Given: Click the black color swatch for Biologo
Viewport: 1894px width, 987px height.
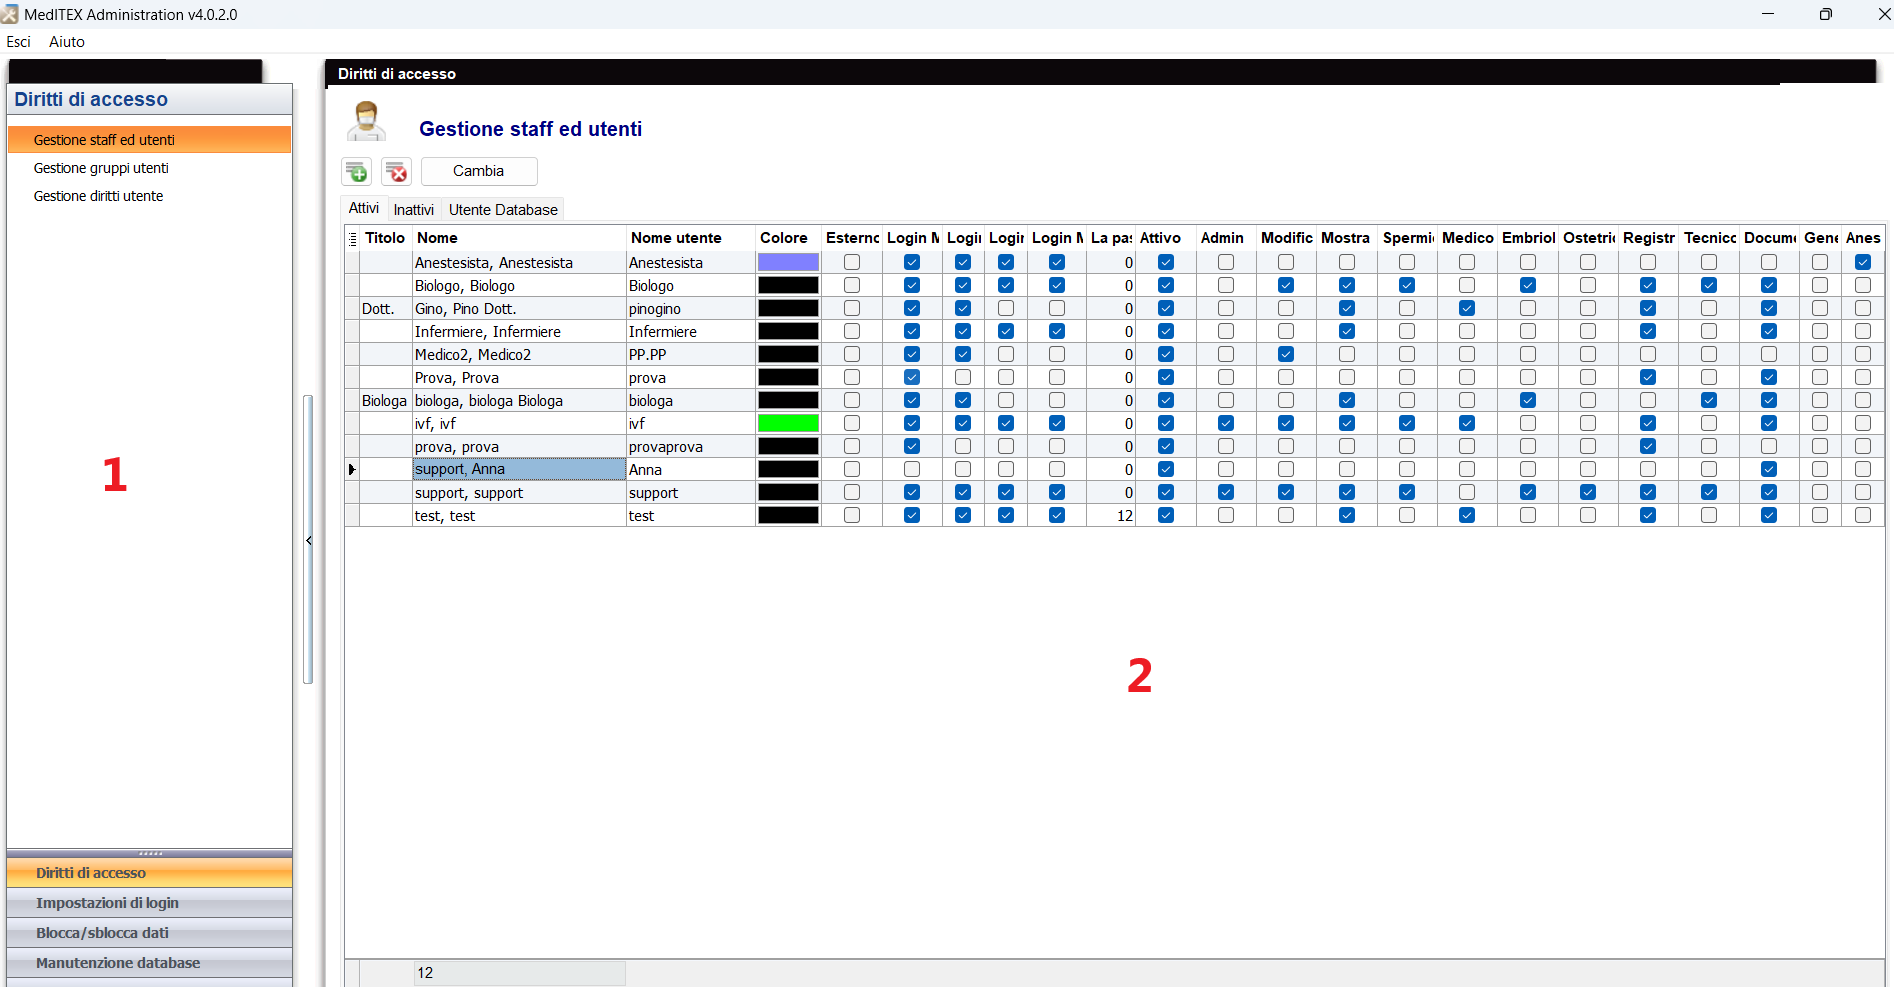Looking at the screenshot, I should pyautogui.click(x=788, y=285).
